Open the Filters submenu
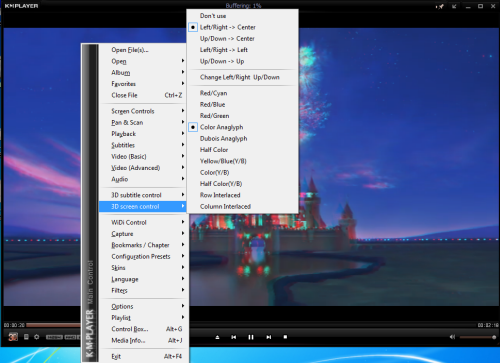This screenshot has width=500, height=363. (x=143, y=291)
